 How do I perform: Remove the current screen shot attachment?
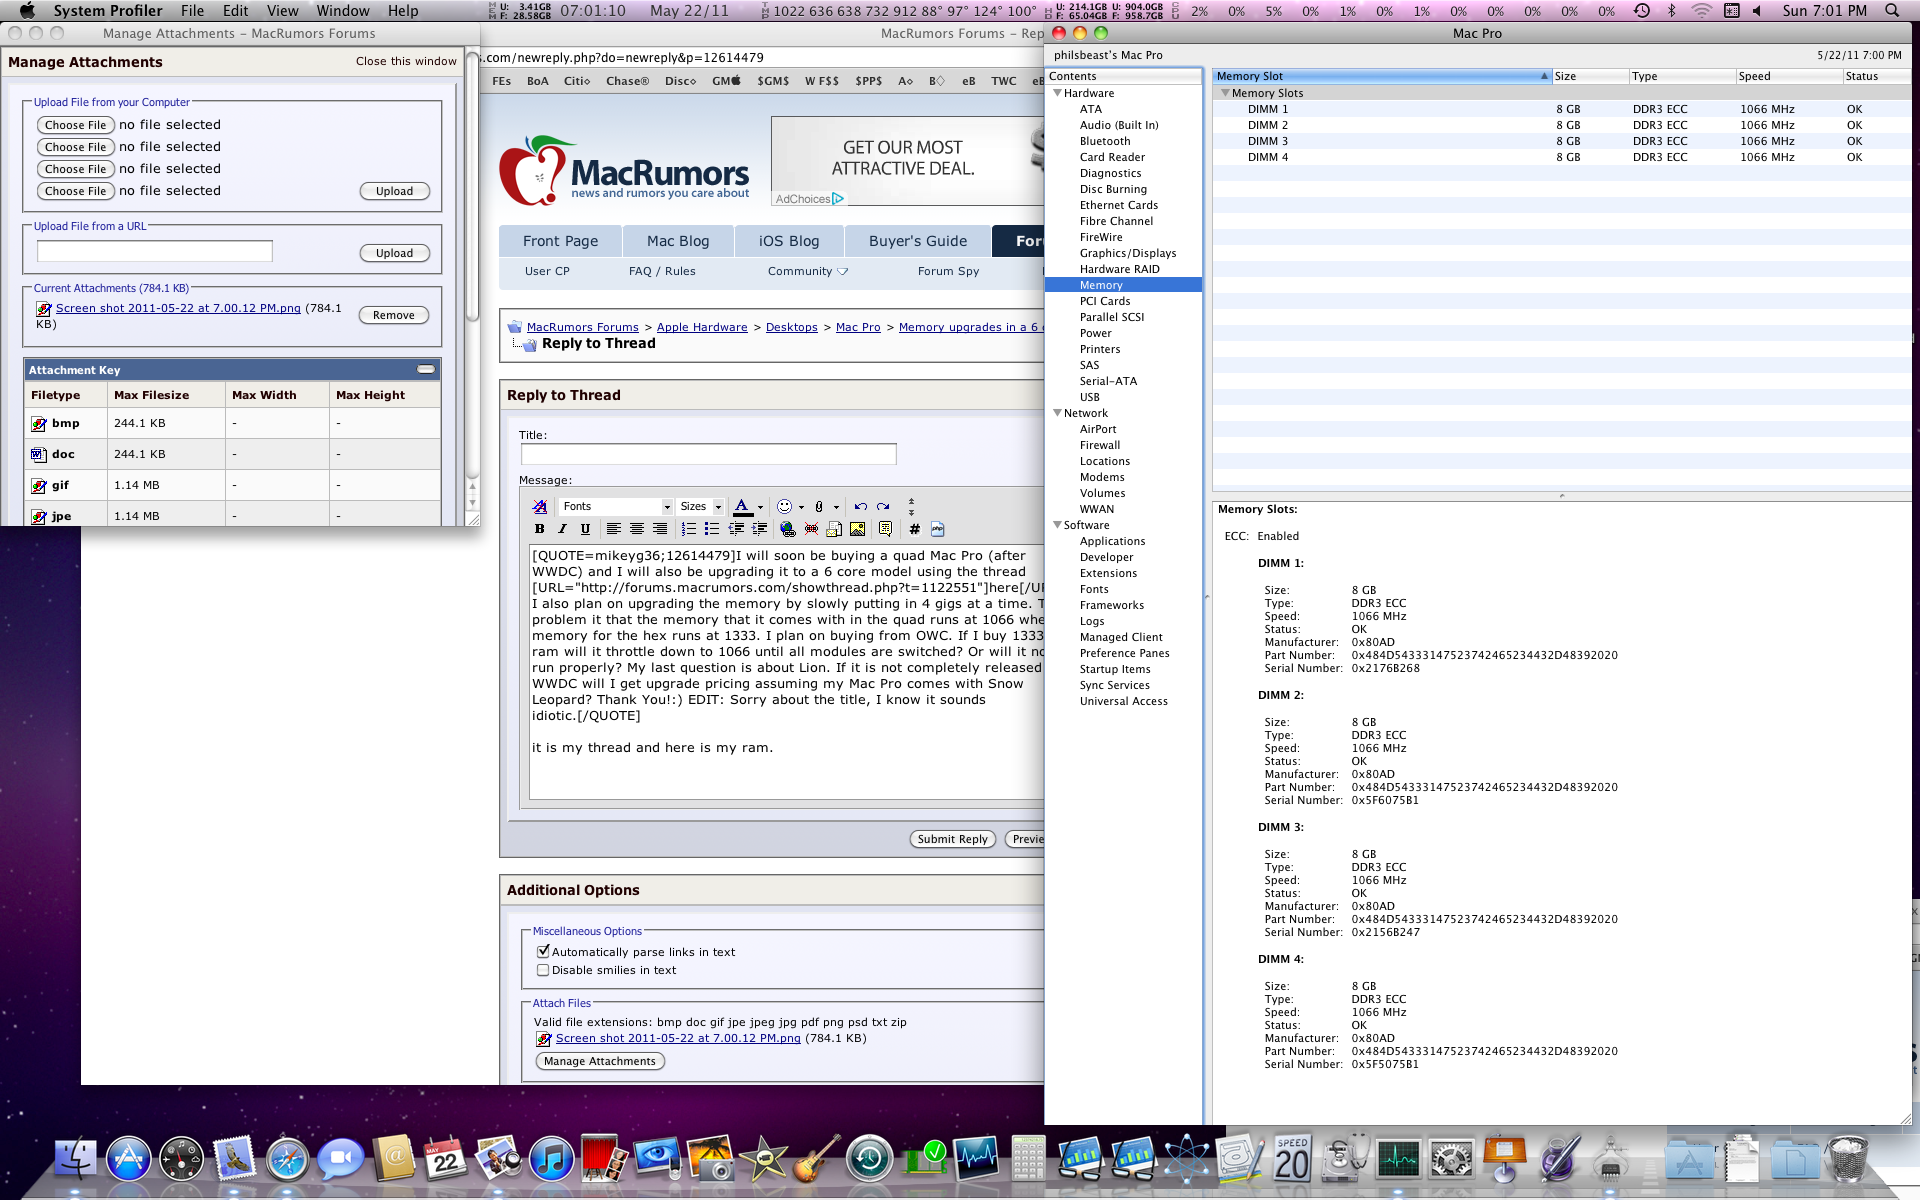pyautogui.click(x=394, y=315)
